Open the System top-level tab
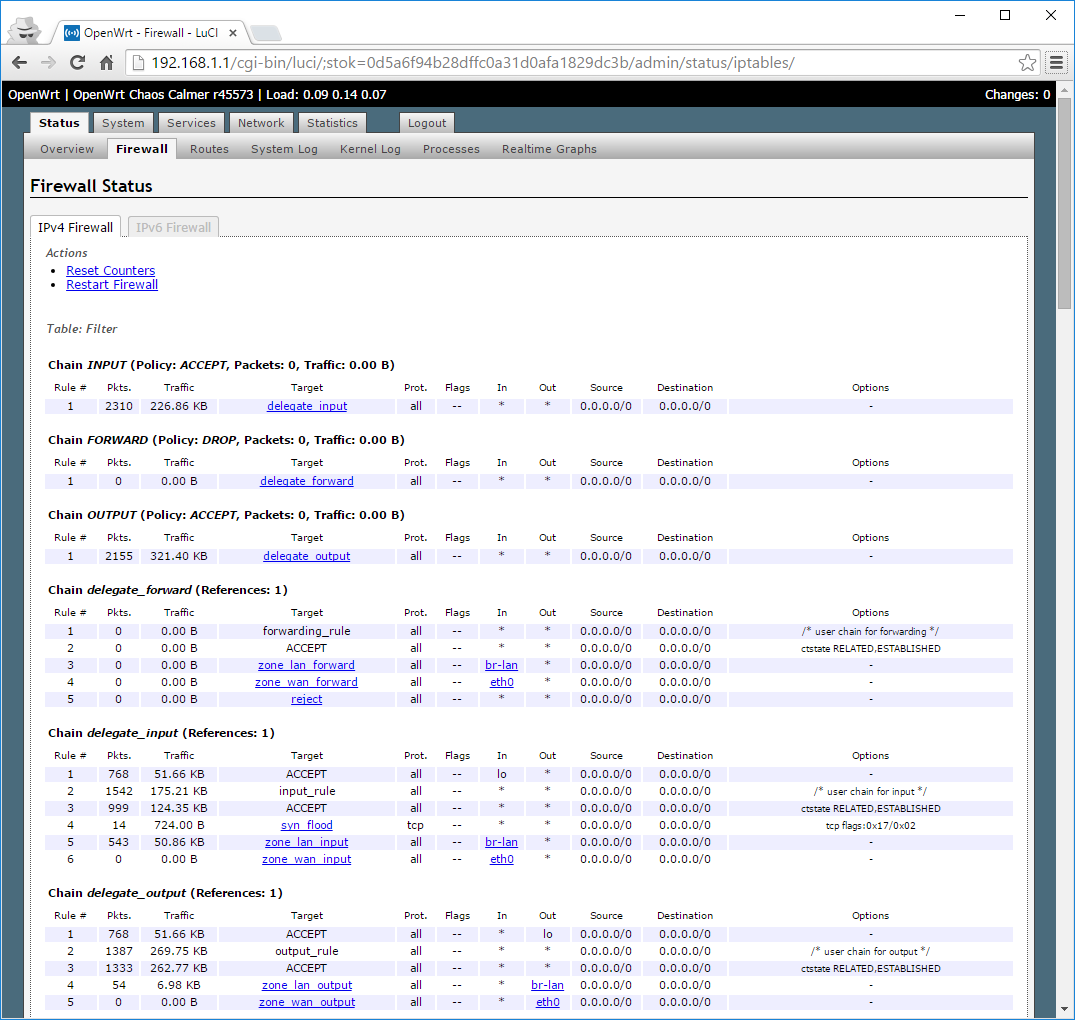The image size is (1075, 1020). [x=123, y=123]
